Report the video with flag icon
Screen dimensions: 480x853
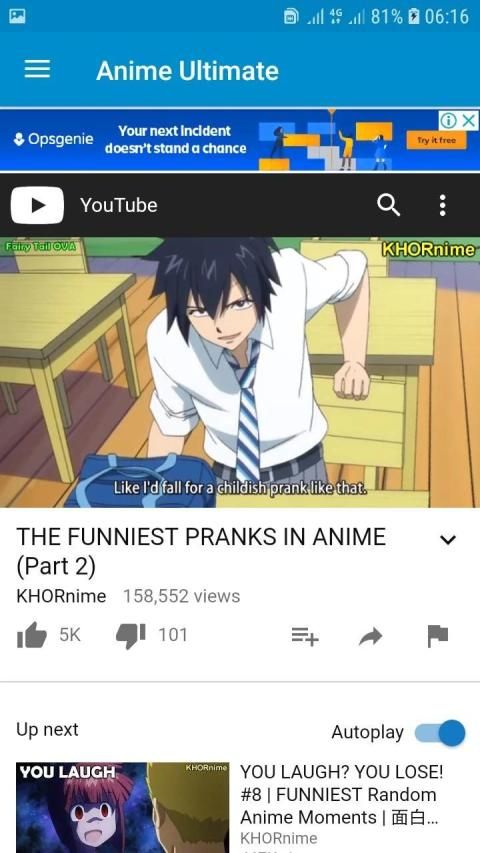point(438,635)
